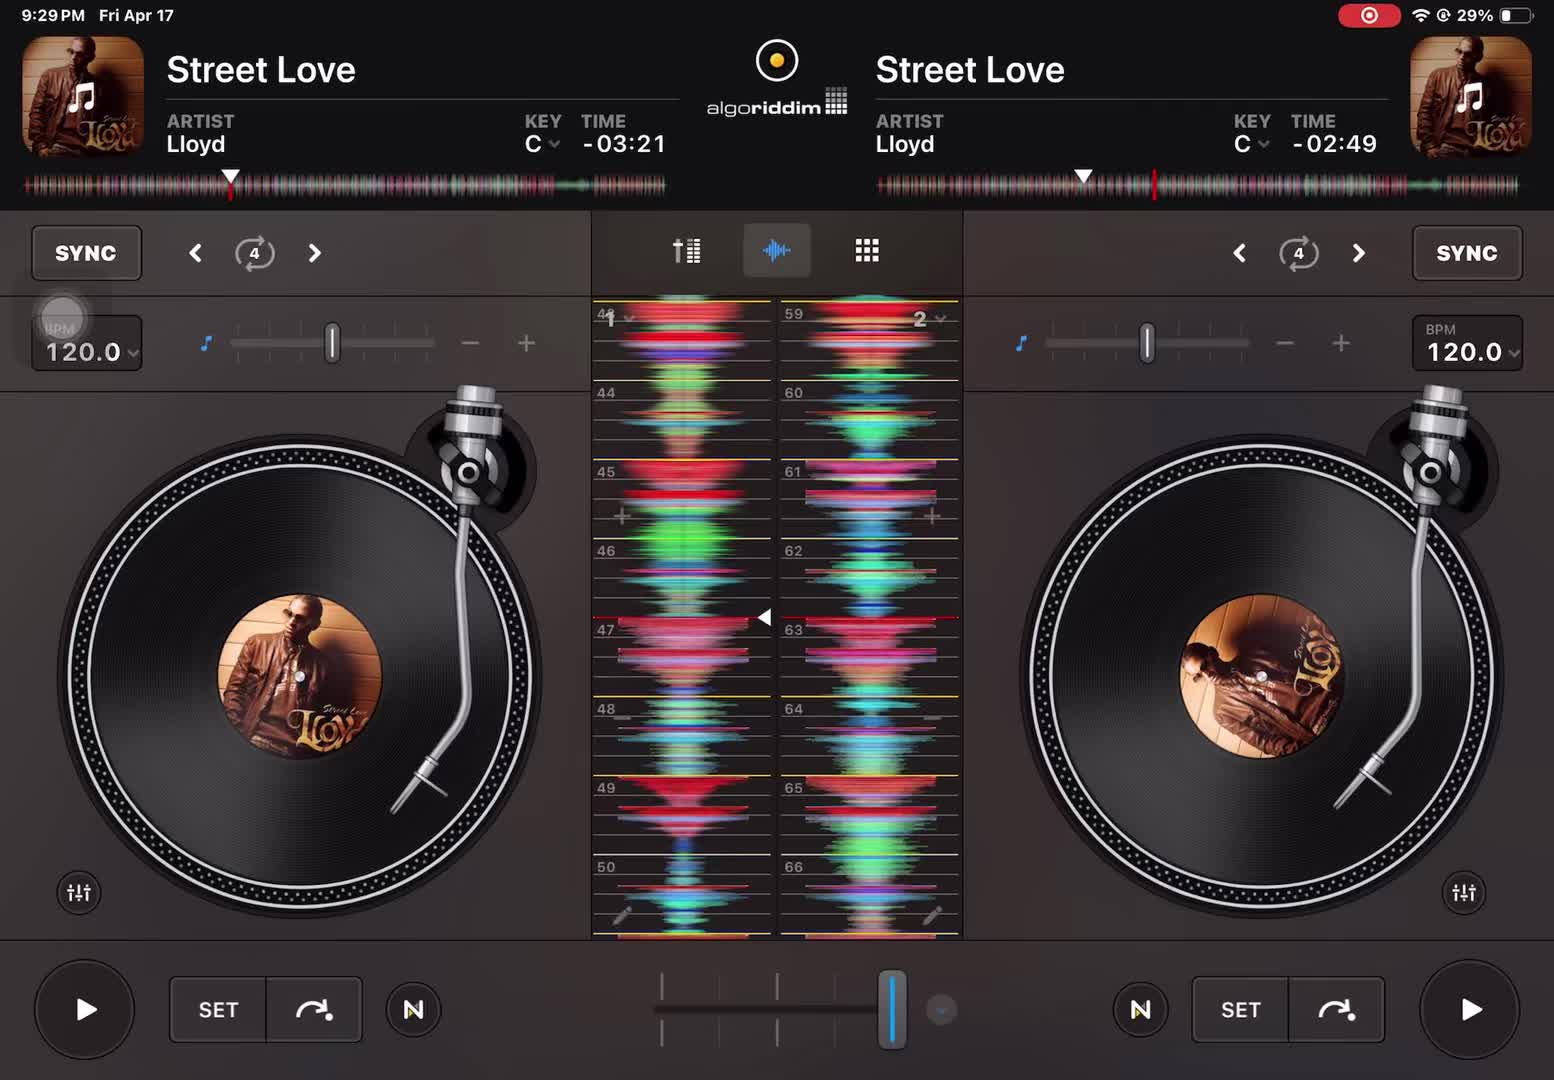
Task: Open right deck mixer EQ icon
Action: pos(1464,892)
